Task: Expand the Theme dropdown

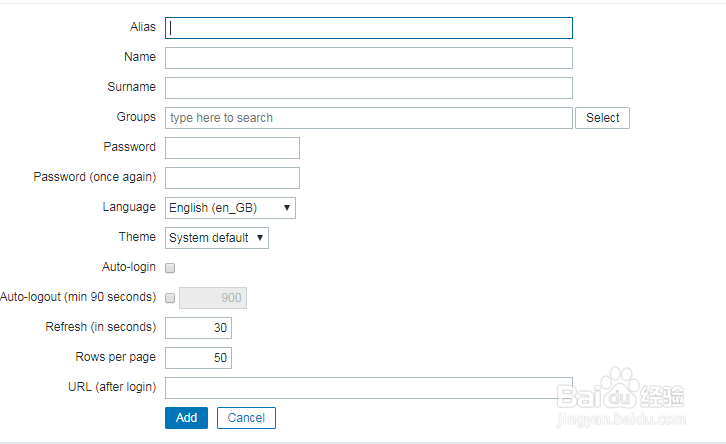Action: pyautogui.click(x=217, y=238)
